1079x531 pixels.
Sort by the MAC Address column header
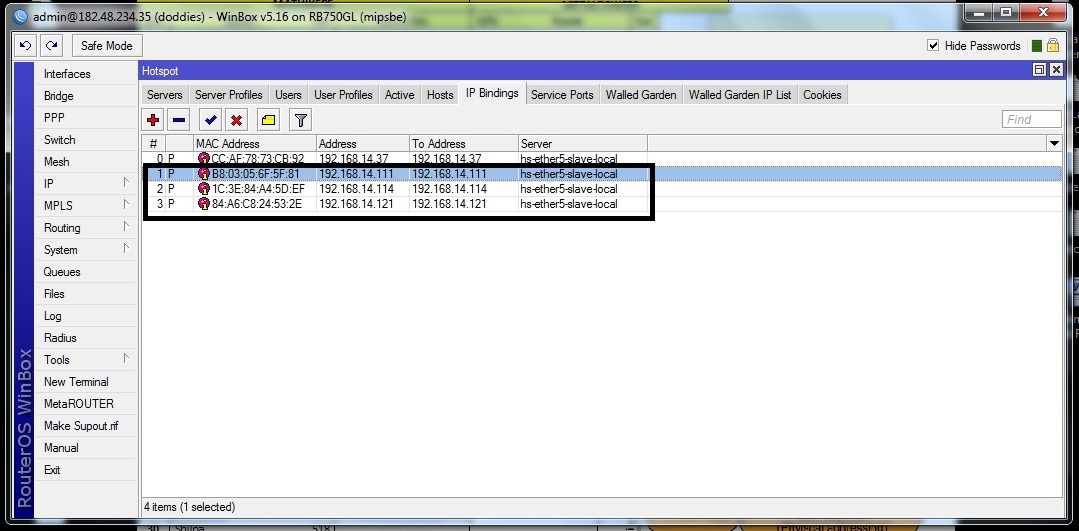pyautogui.click(x=255, y=144)
